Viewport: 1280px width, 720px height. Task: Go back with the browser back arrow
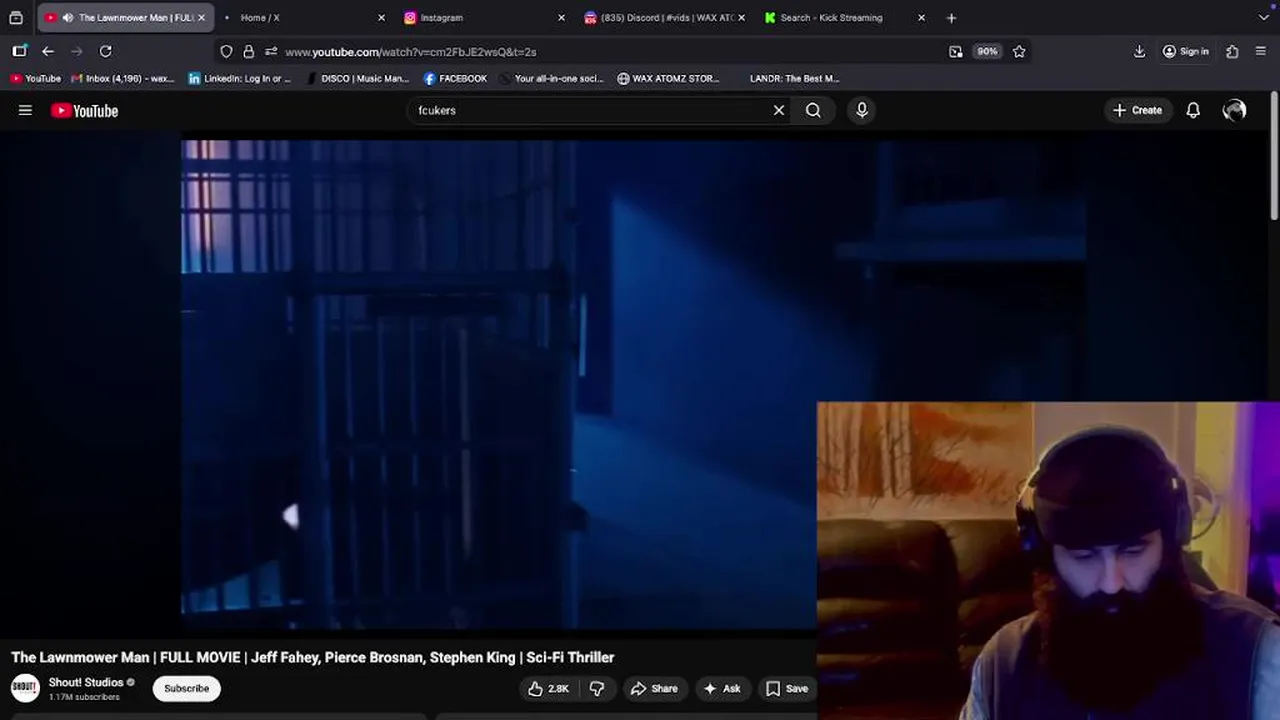coord(48,51)
